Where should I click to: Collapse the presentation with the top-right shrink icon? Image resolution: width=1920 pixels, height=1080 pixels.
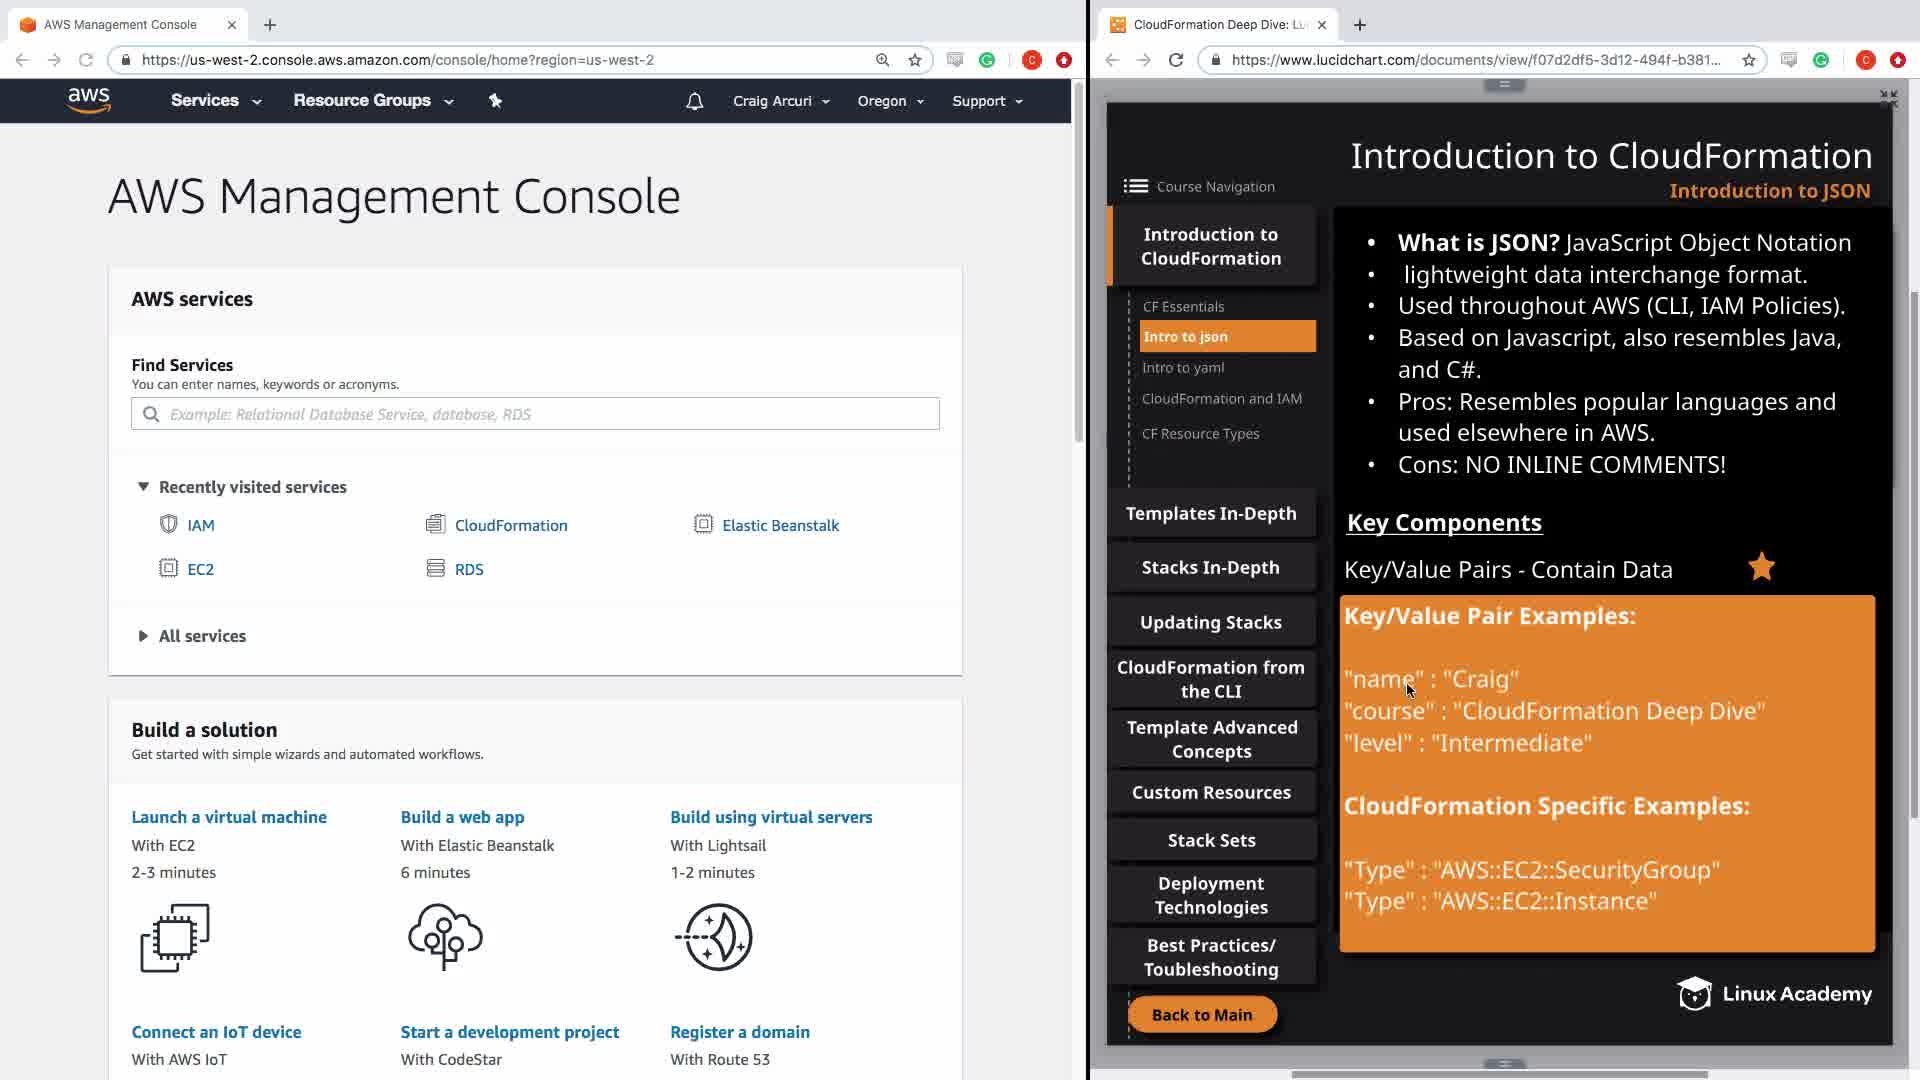pos(1887,98)
